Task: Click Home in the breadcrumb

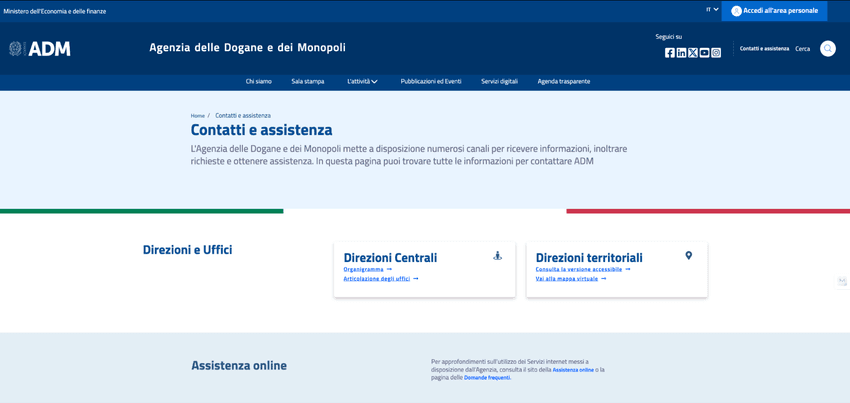Action: (197, 116)
